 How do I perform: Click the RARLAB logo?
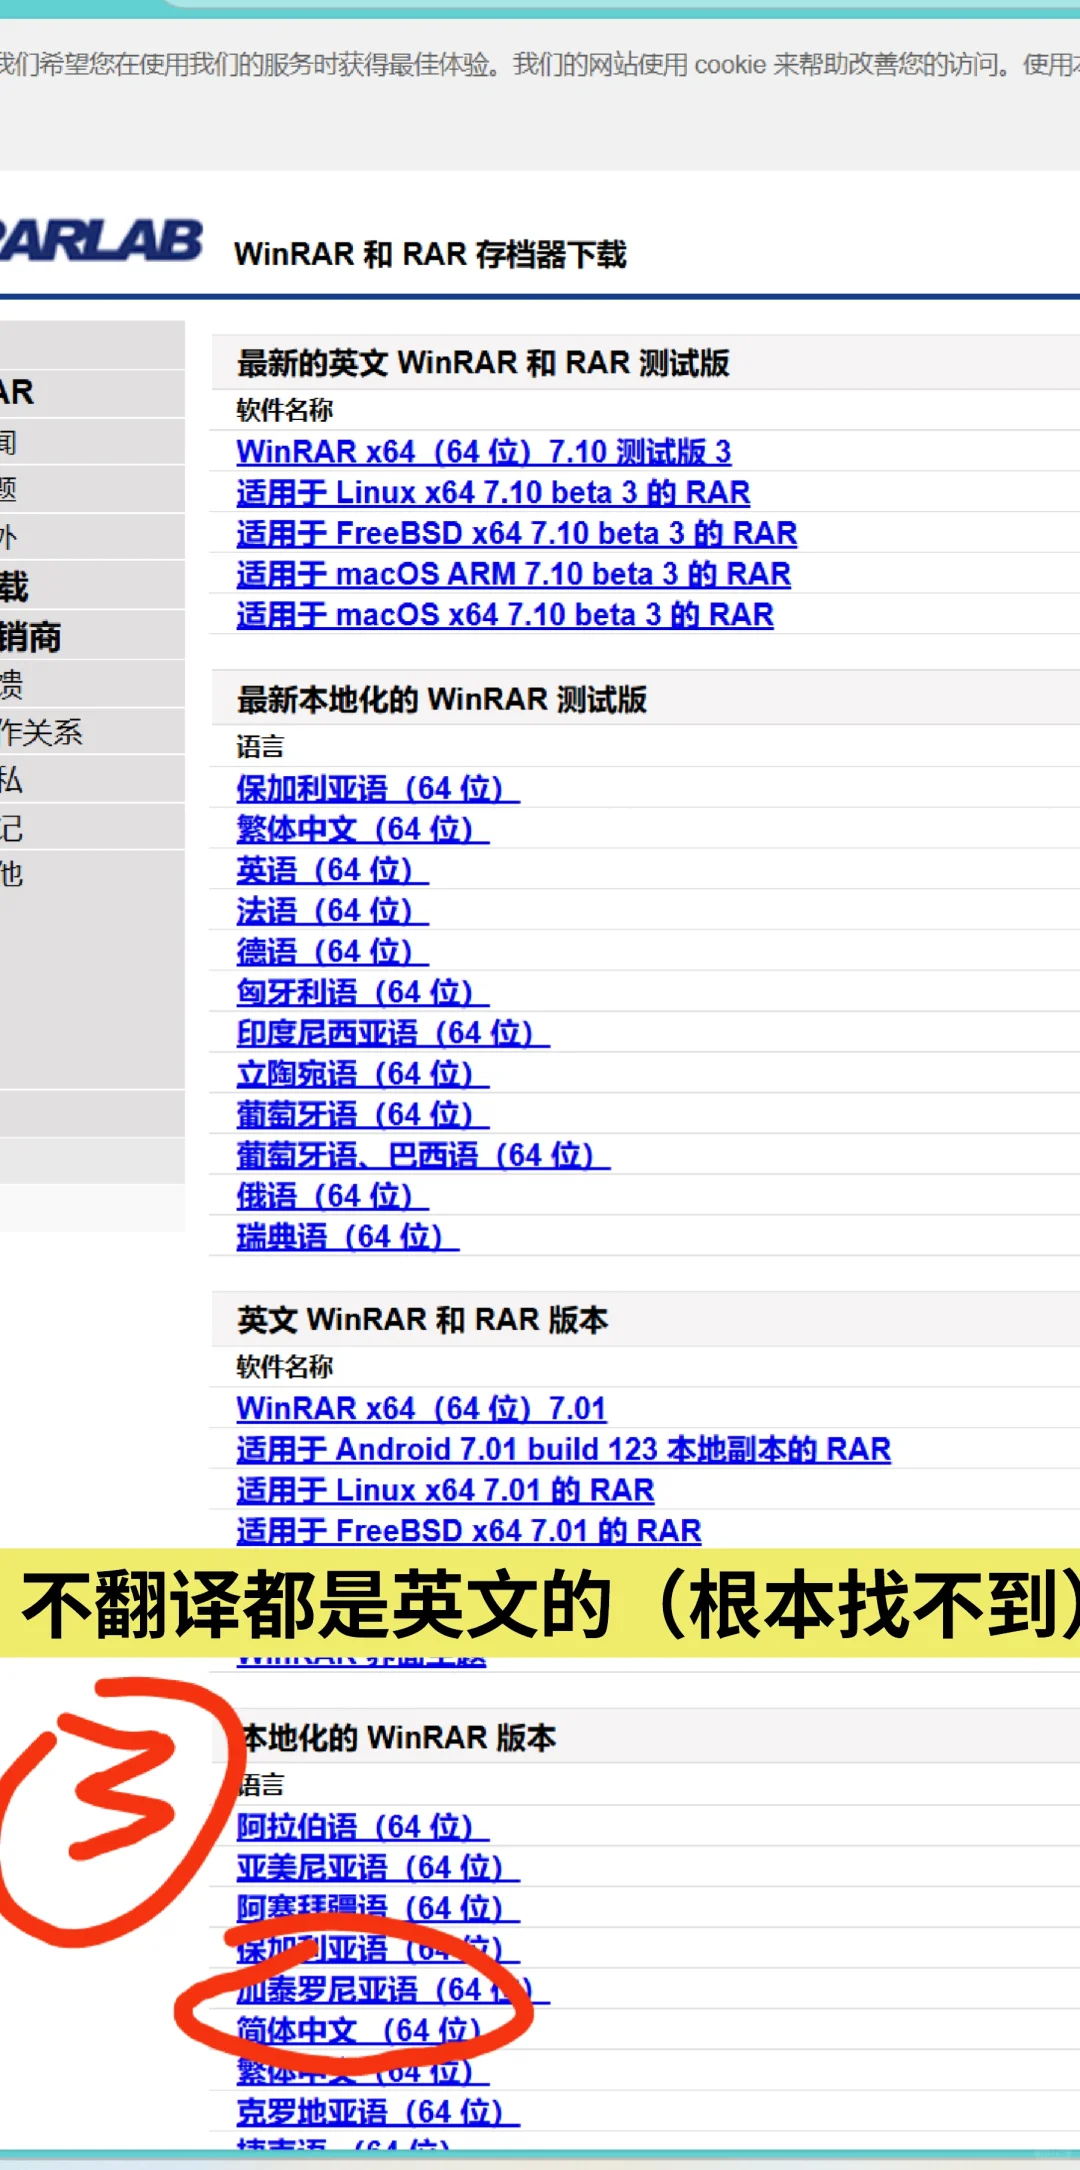pos(101,241)
